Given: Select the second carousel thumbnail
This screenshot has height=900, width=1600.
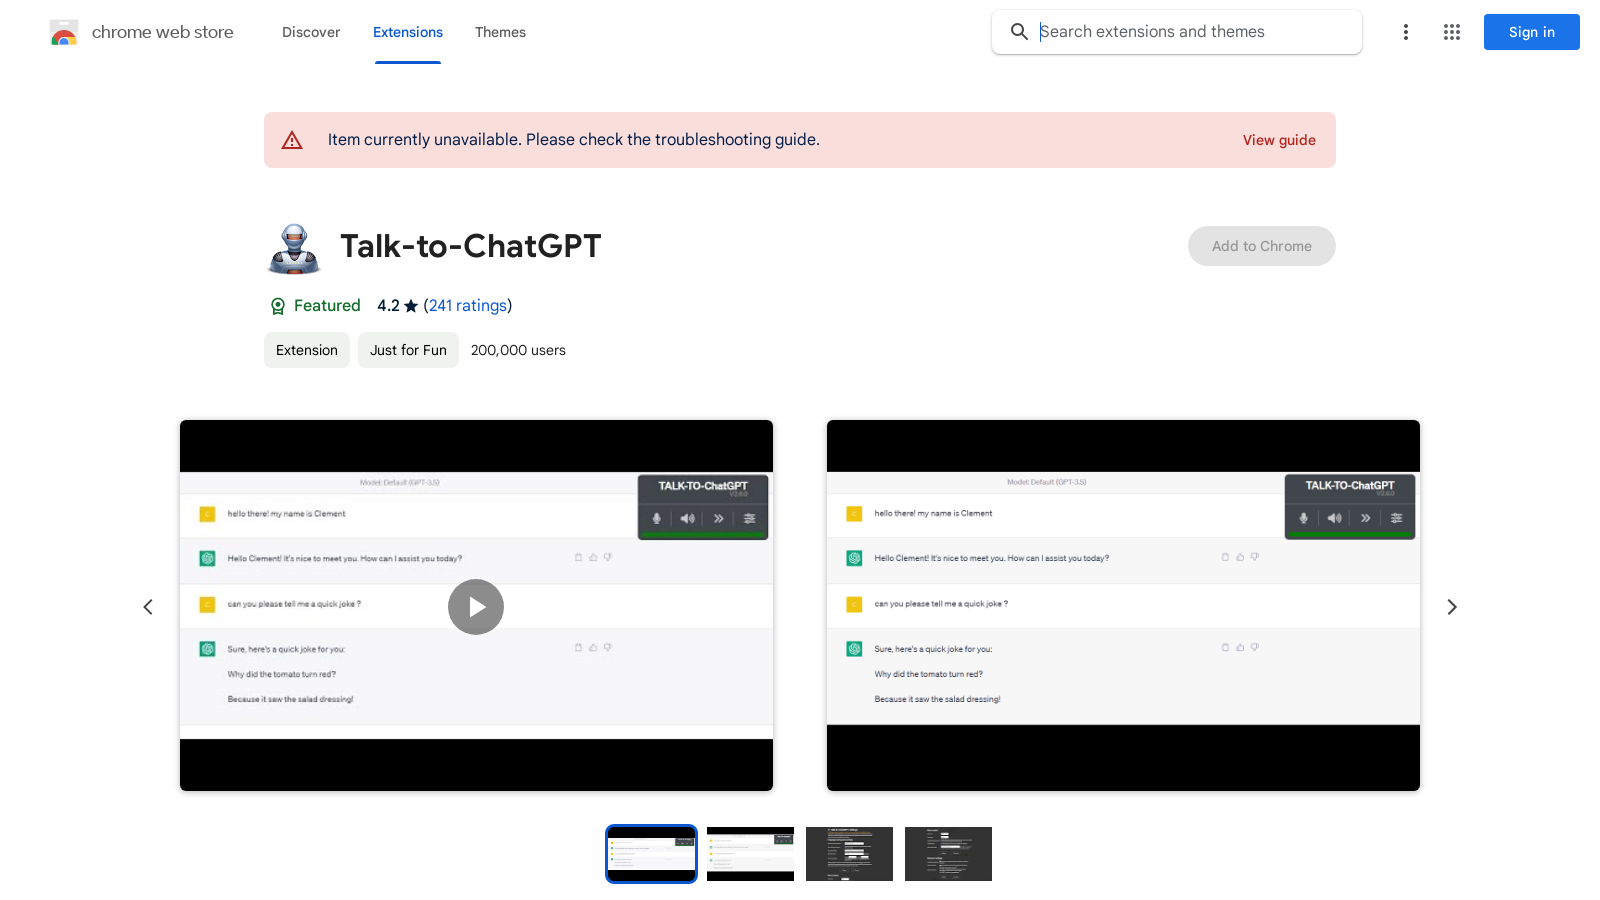Looking at the screenshot, I should tap(750, 854).
